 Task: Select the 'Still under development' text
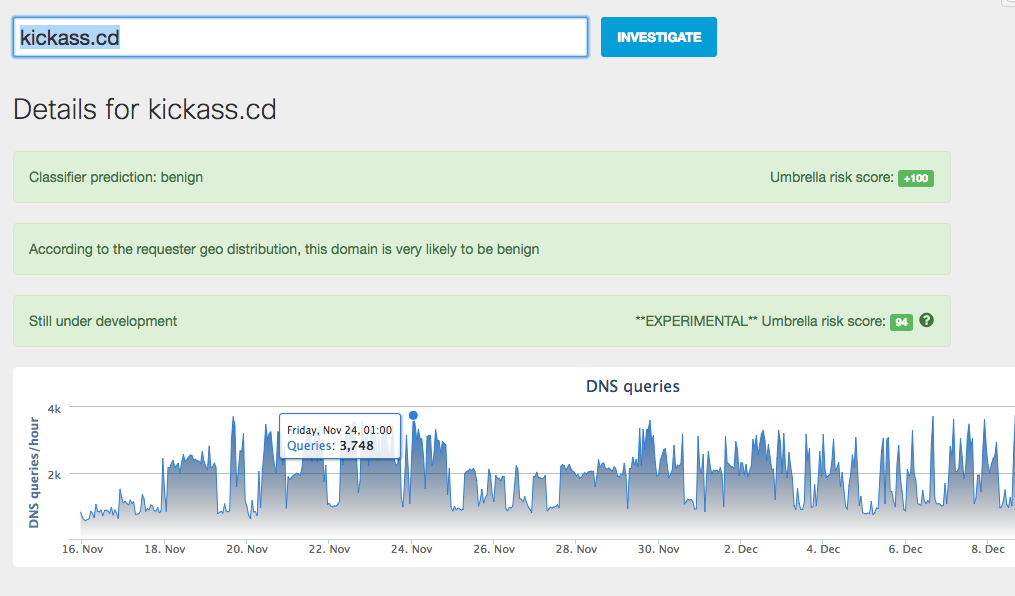[103, 321]
